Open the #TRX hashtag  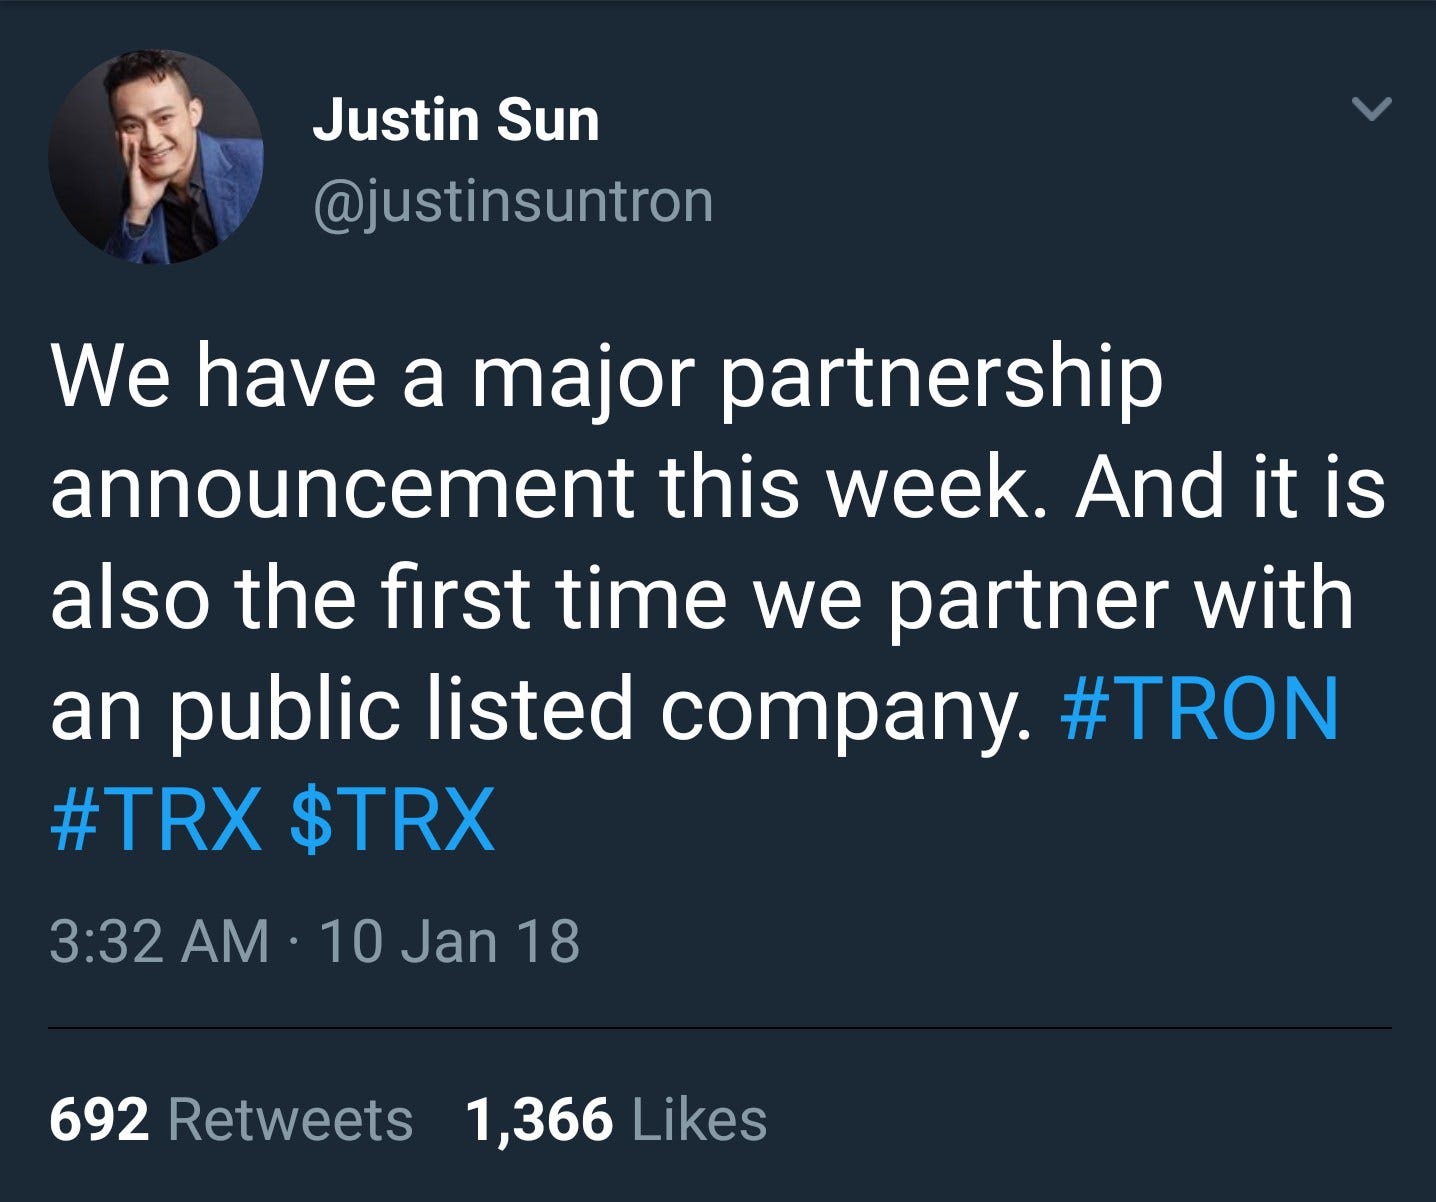point(155,819)
